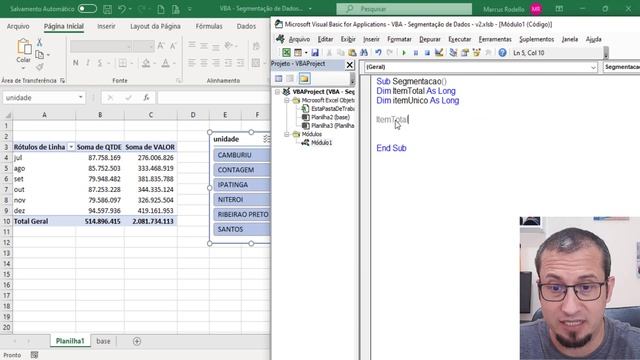This screenshot has width=640, height=360.
Task: Open Properties Window icon in VBA toolbar
Action: click(x=464, y=53)
